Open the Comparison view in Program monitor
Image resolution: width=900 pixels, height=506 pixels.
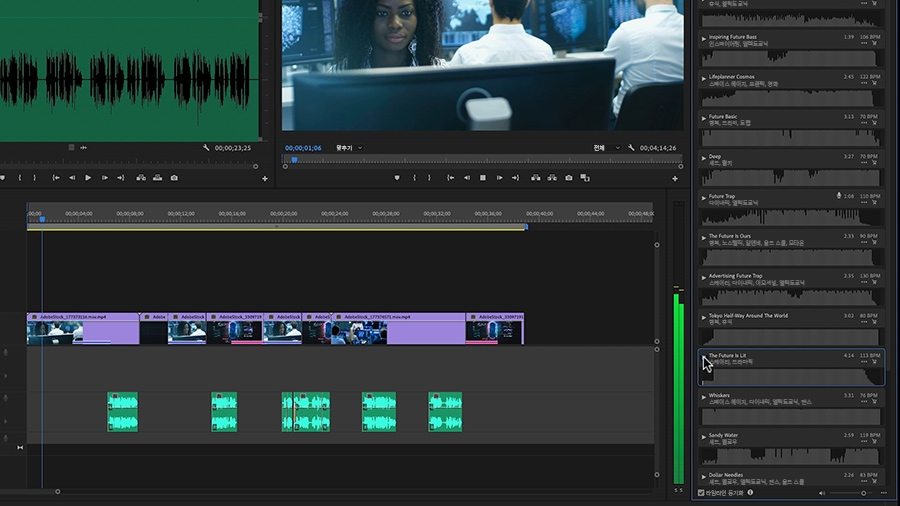[585, 178]
